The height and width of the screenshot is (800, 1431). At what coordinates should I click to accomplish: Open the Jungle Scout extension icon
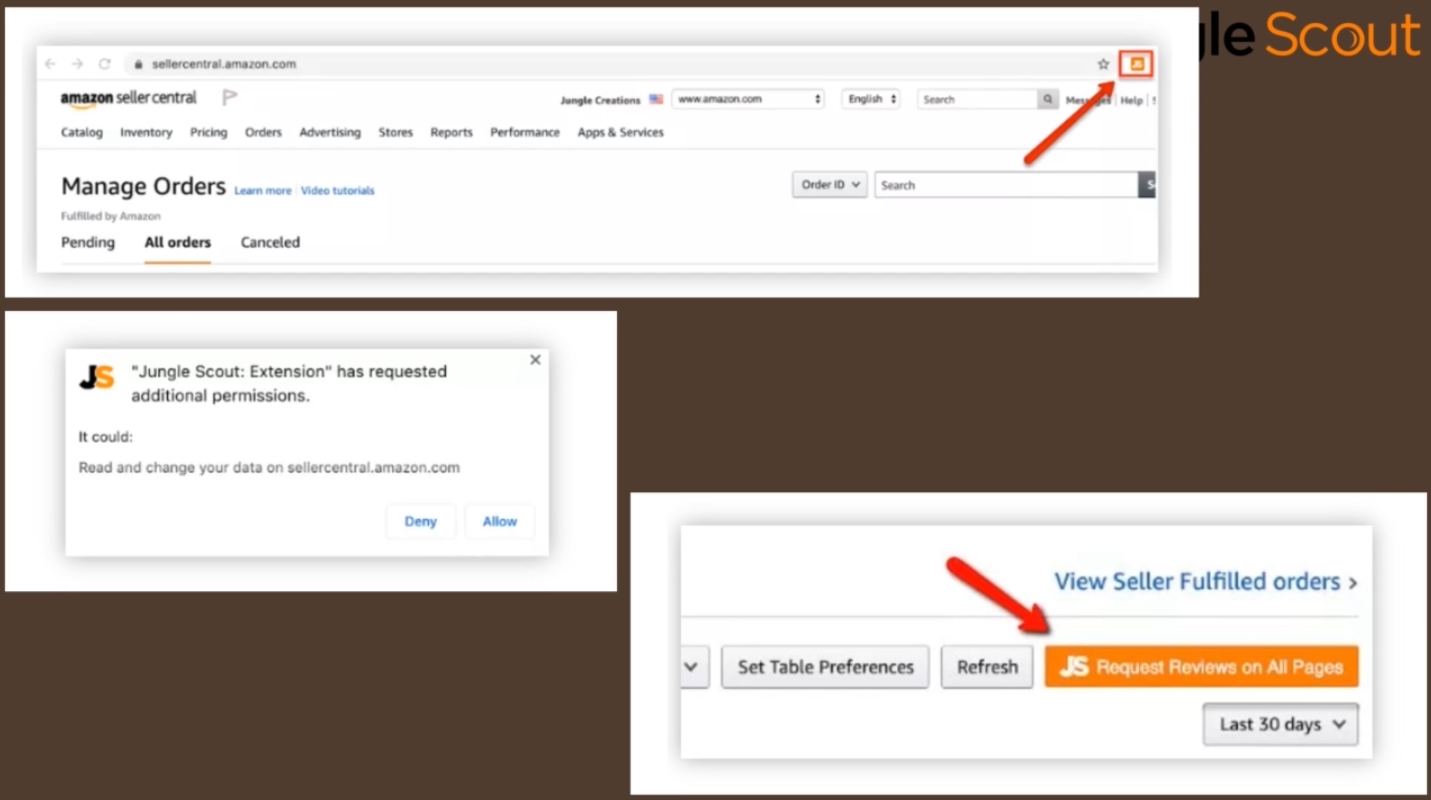[x=1136, y=64]
